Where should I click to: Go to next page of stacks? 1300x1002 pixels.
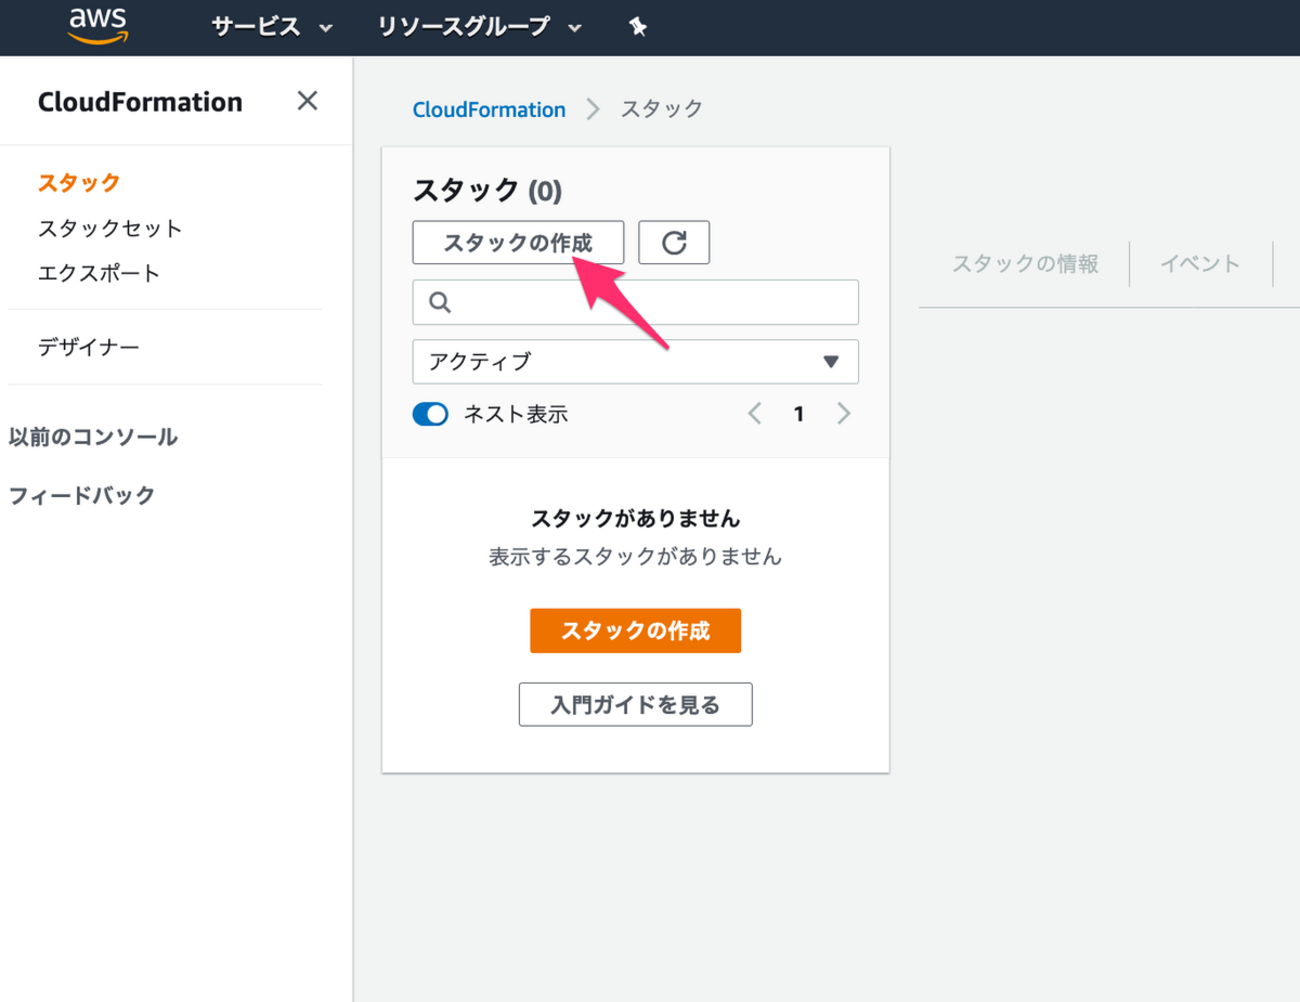843,414
